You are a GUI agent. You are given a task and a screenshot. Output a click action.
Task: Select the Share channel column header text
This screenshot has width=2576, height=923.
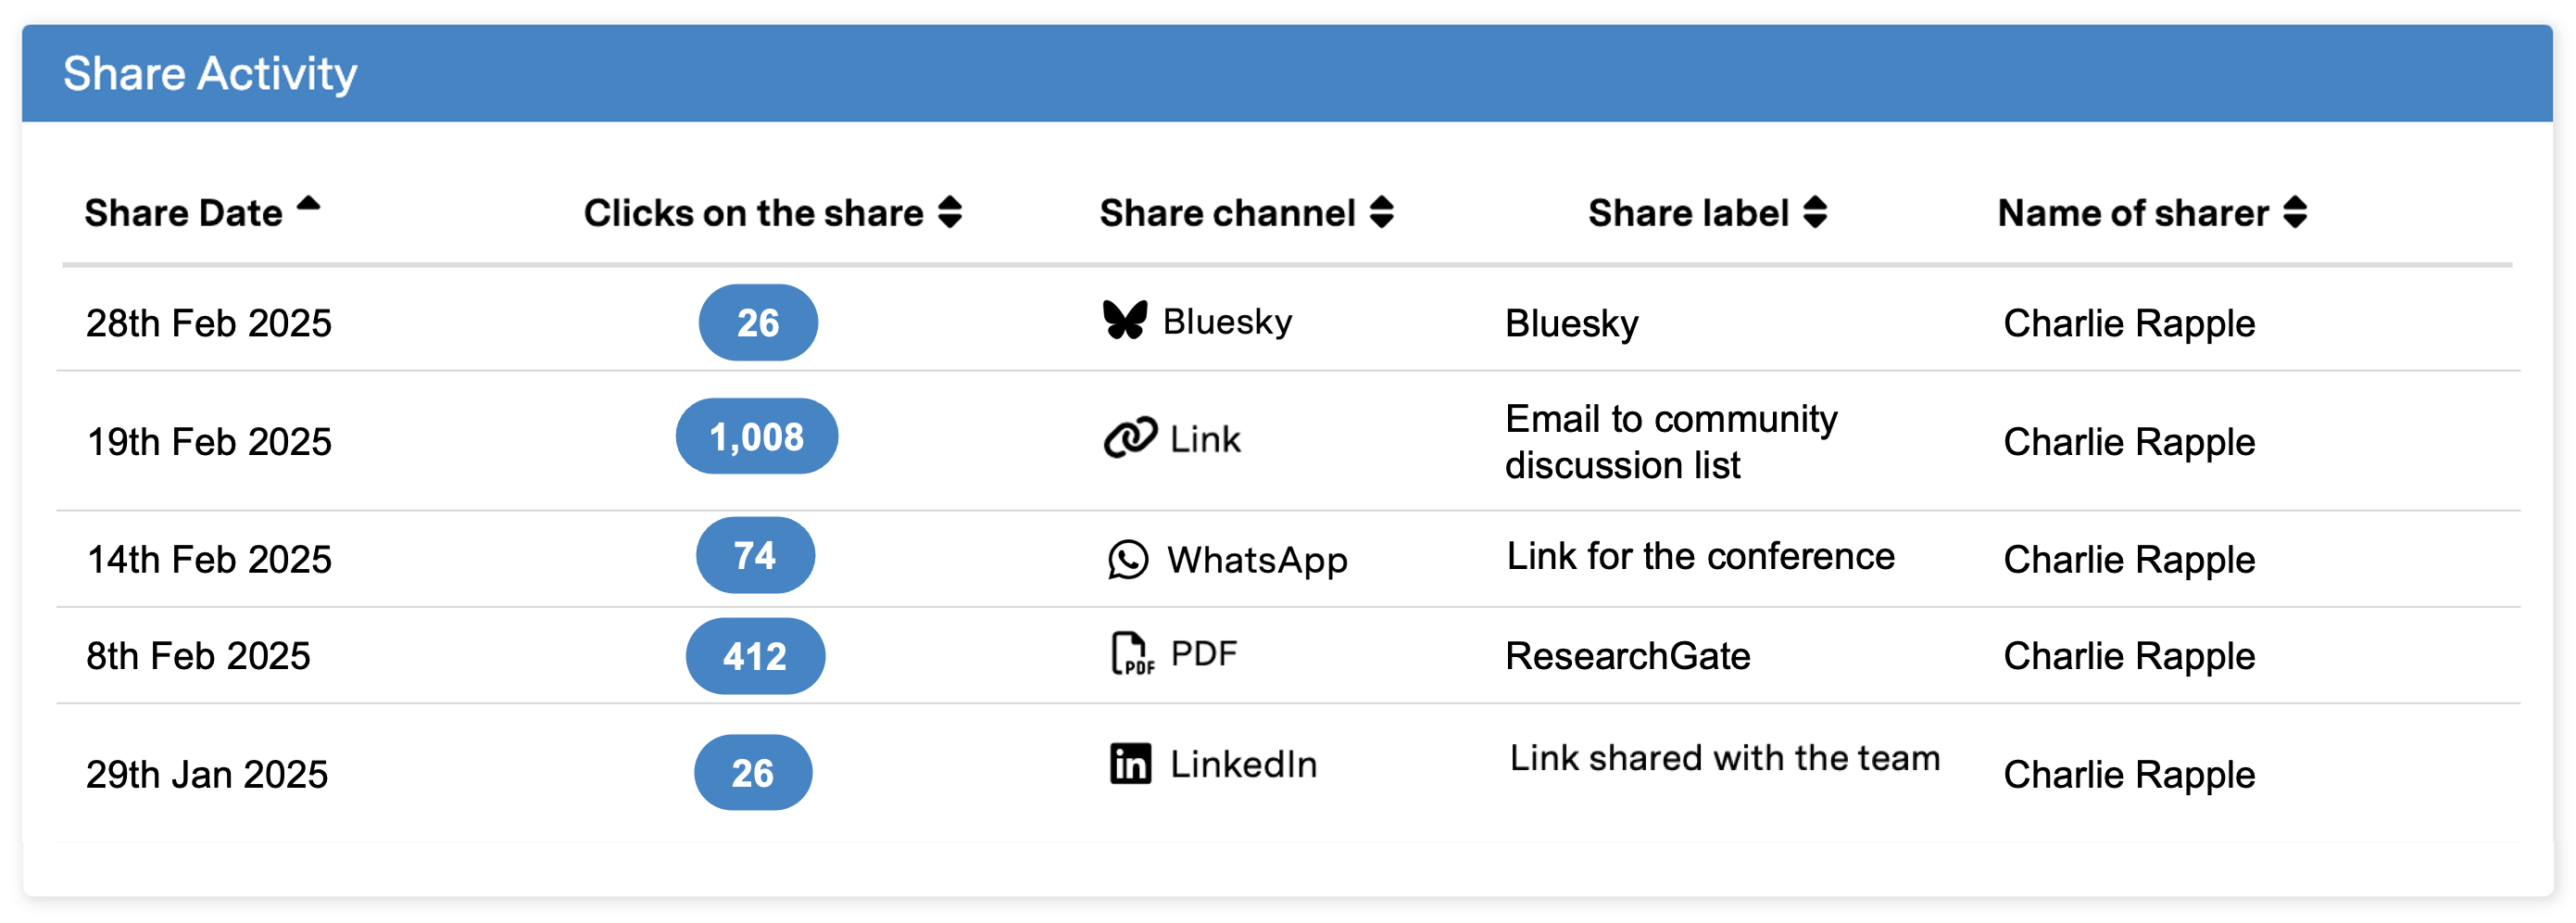[x=1227, y=213]
